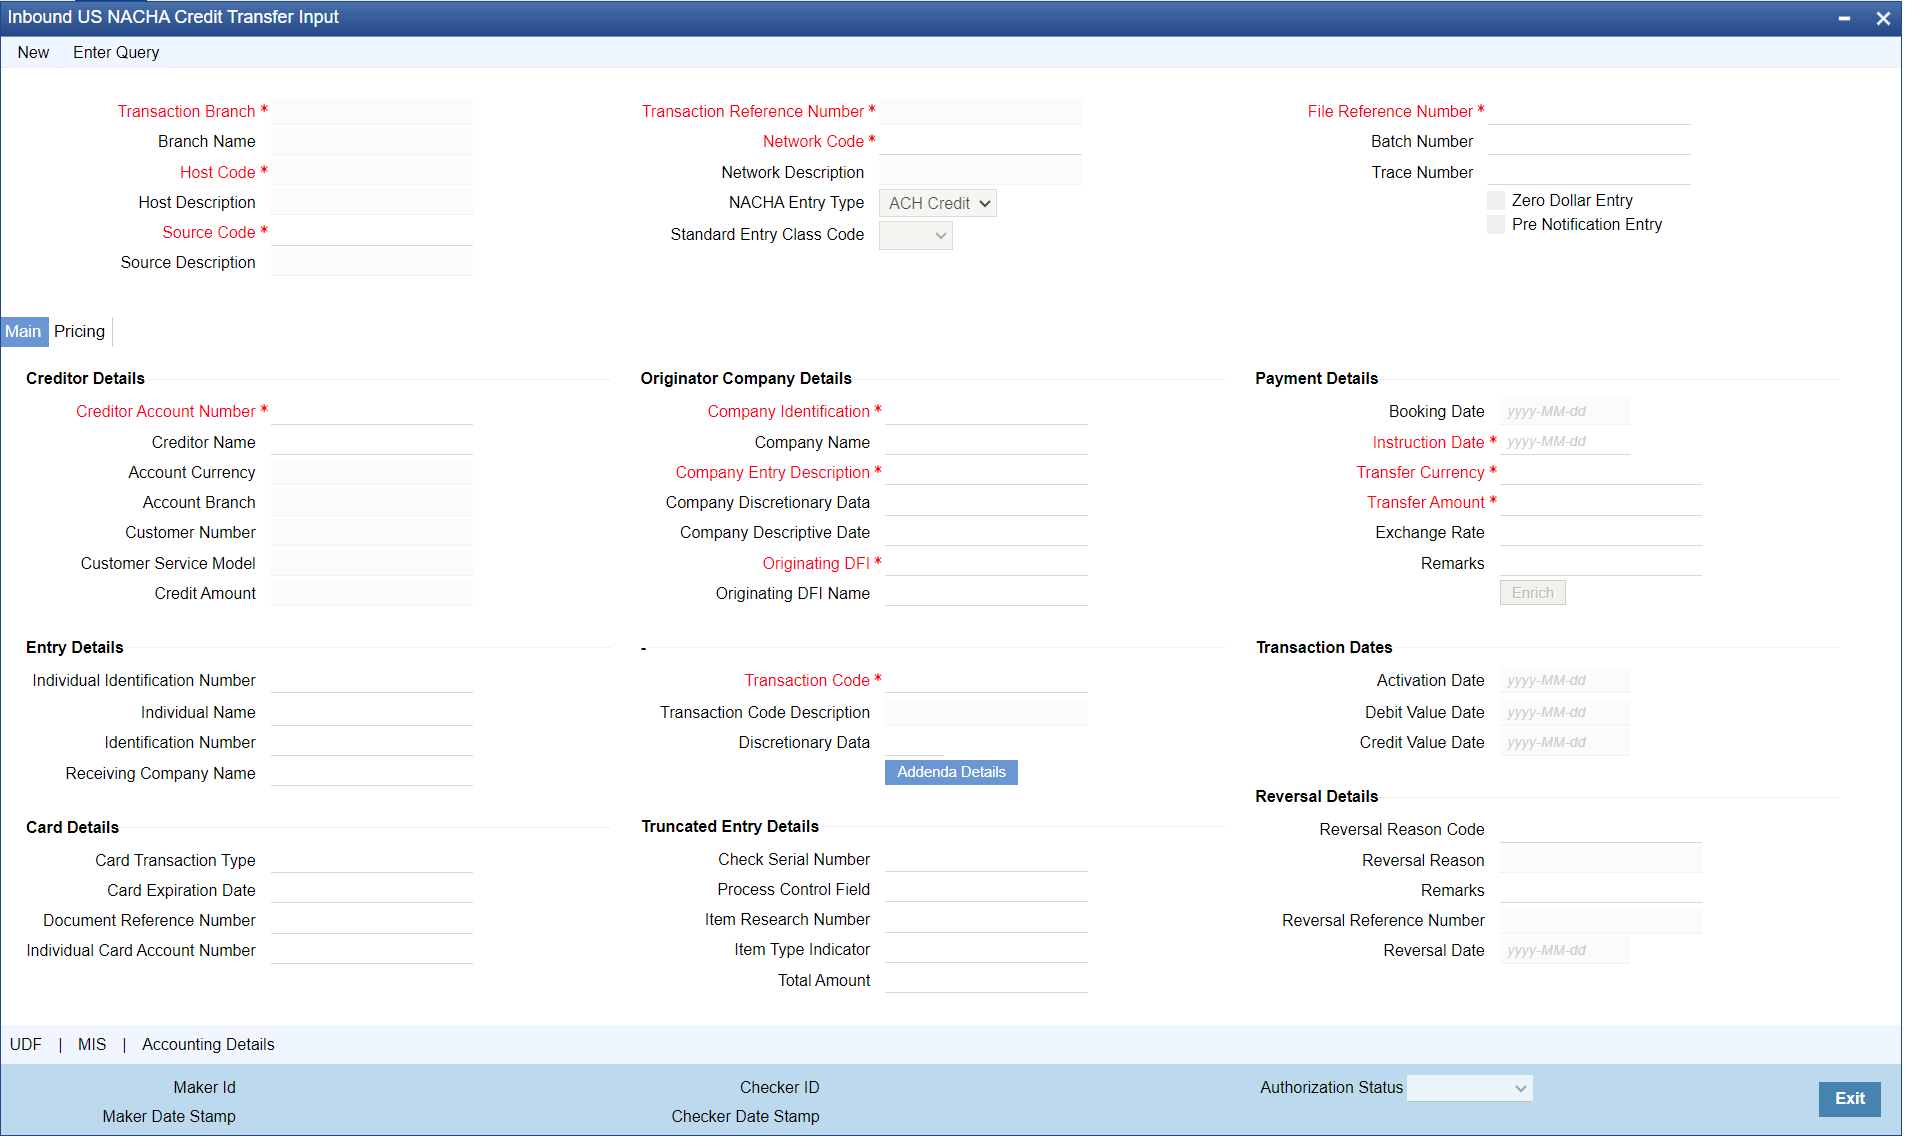Click the Company Descriptive Date field

point(987,533)
